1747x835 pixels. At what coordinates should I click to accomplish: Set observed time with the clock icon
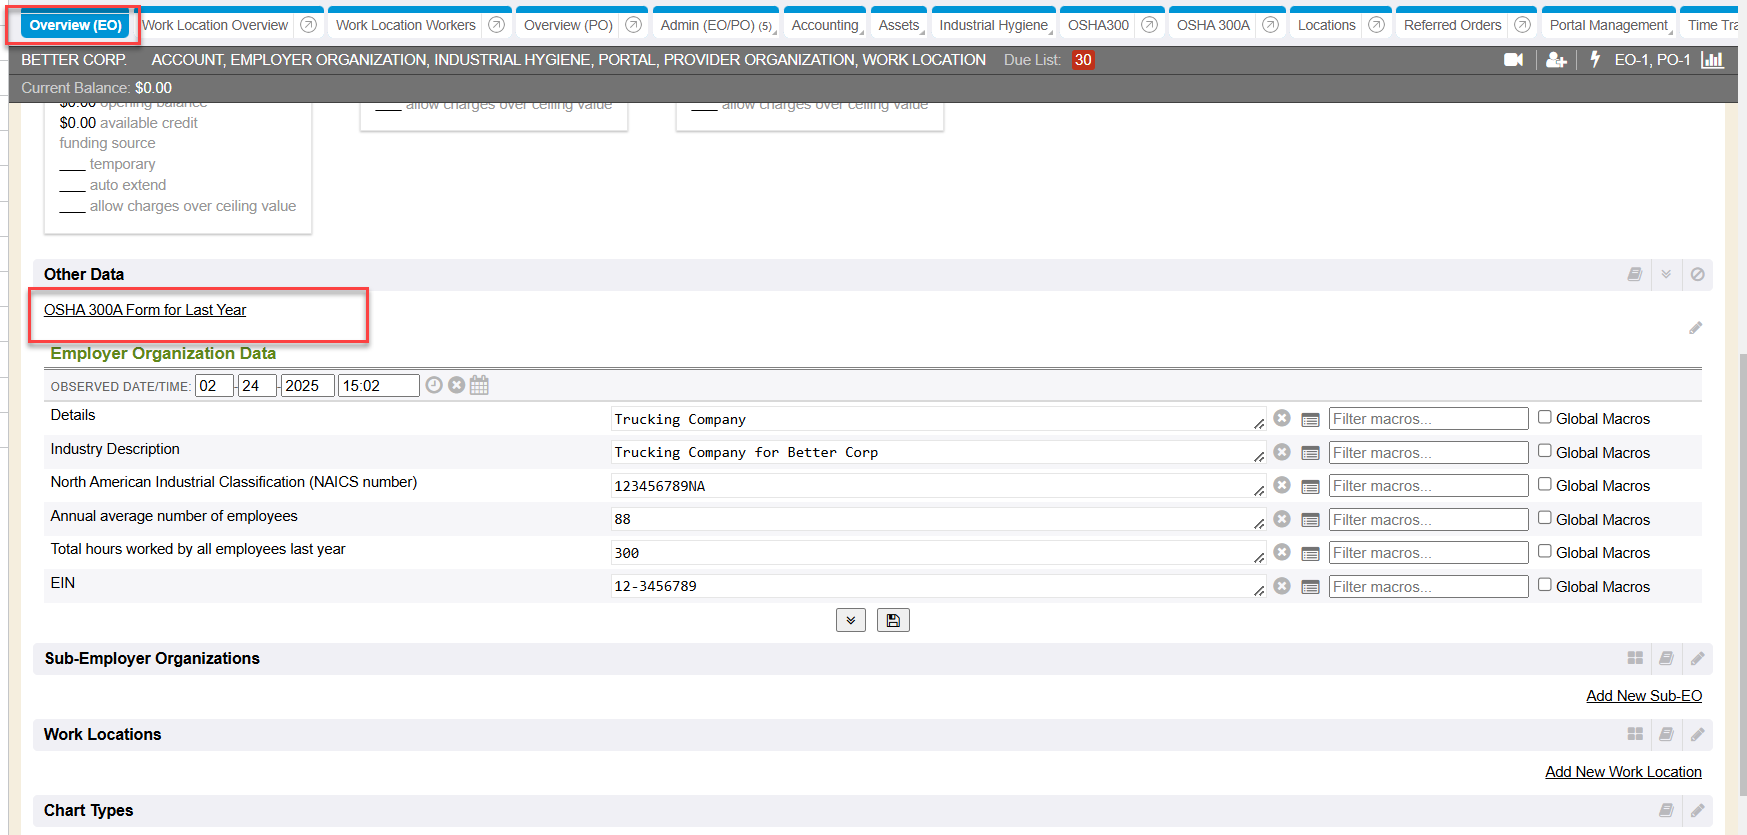(434, 385)
